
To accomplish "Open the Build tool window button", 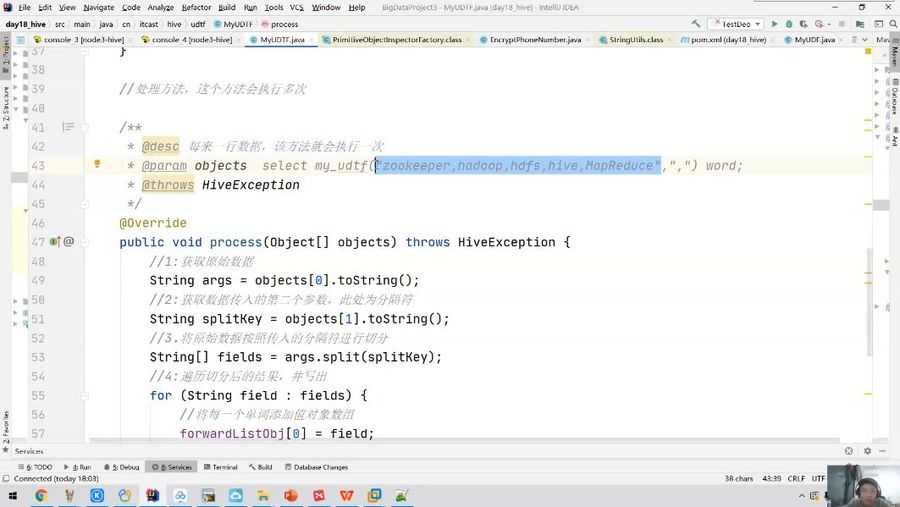I will coord(261,467).
